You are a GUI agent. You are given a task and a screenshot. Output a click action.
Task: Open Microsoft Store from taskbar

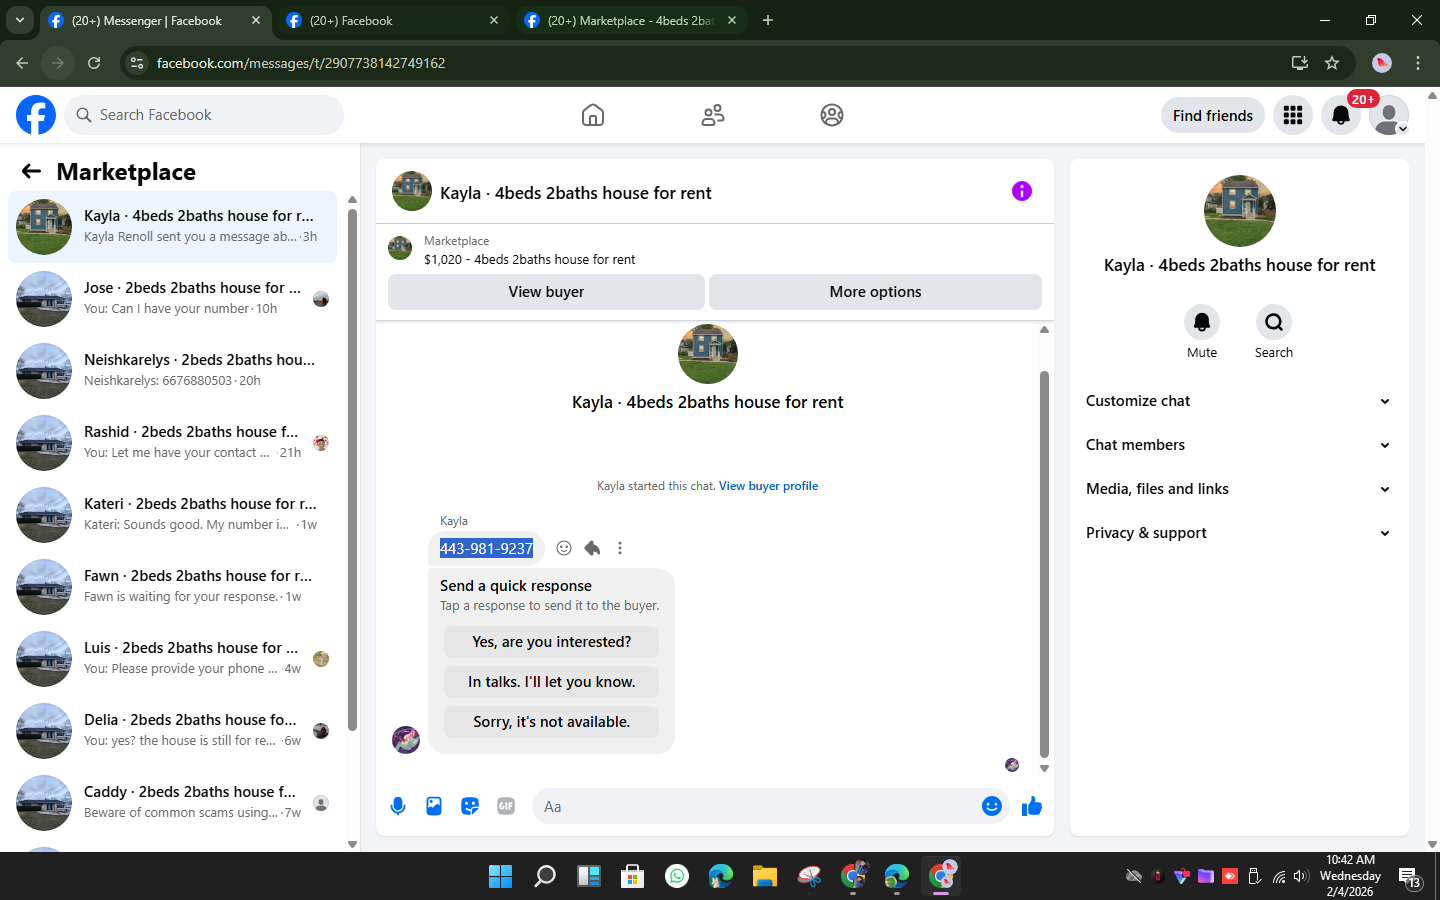tap(632, 877)
